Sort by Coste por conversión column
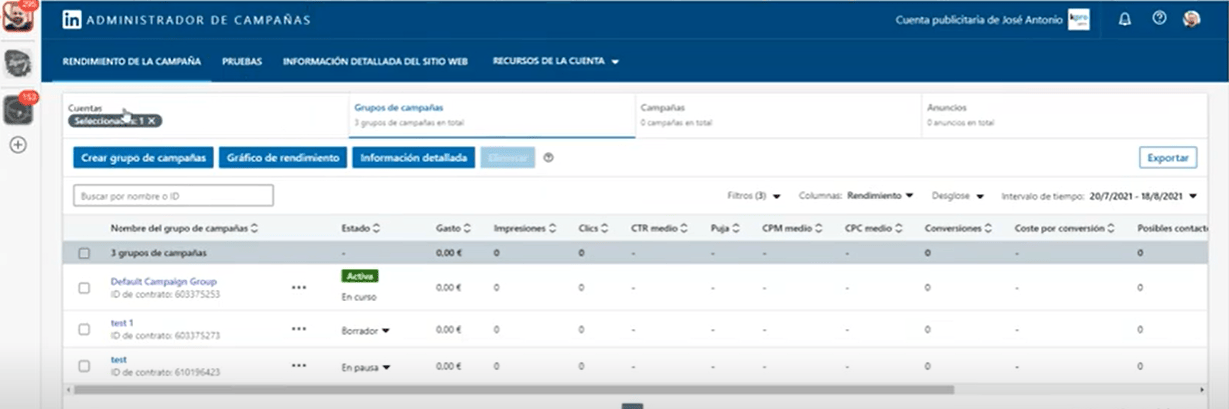Screen dimensions: 1229x409 coord(1065,229)
